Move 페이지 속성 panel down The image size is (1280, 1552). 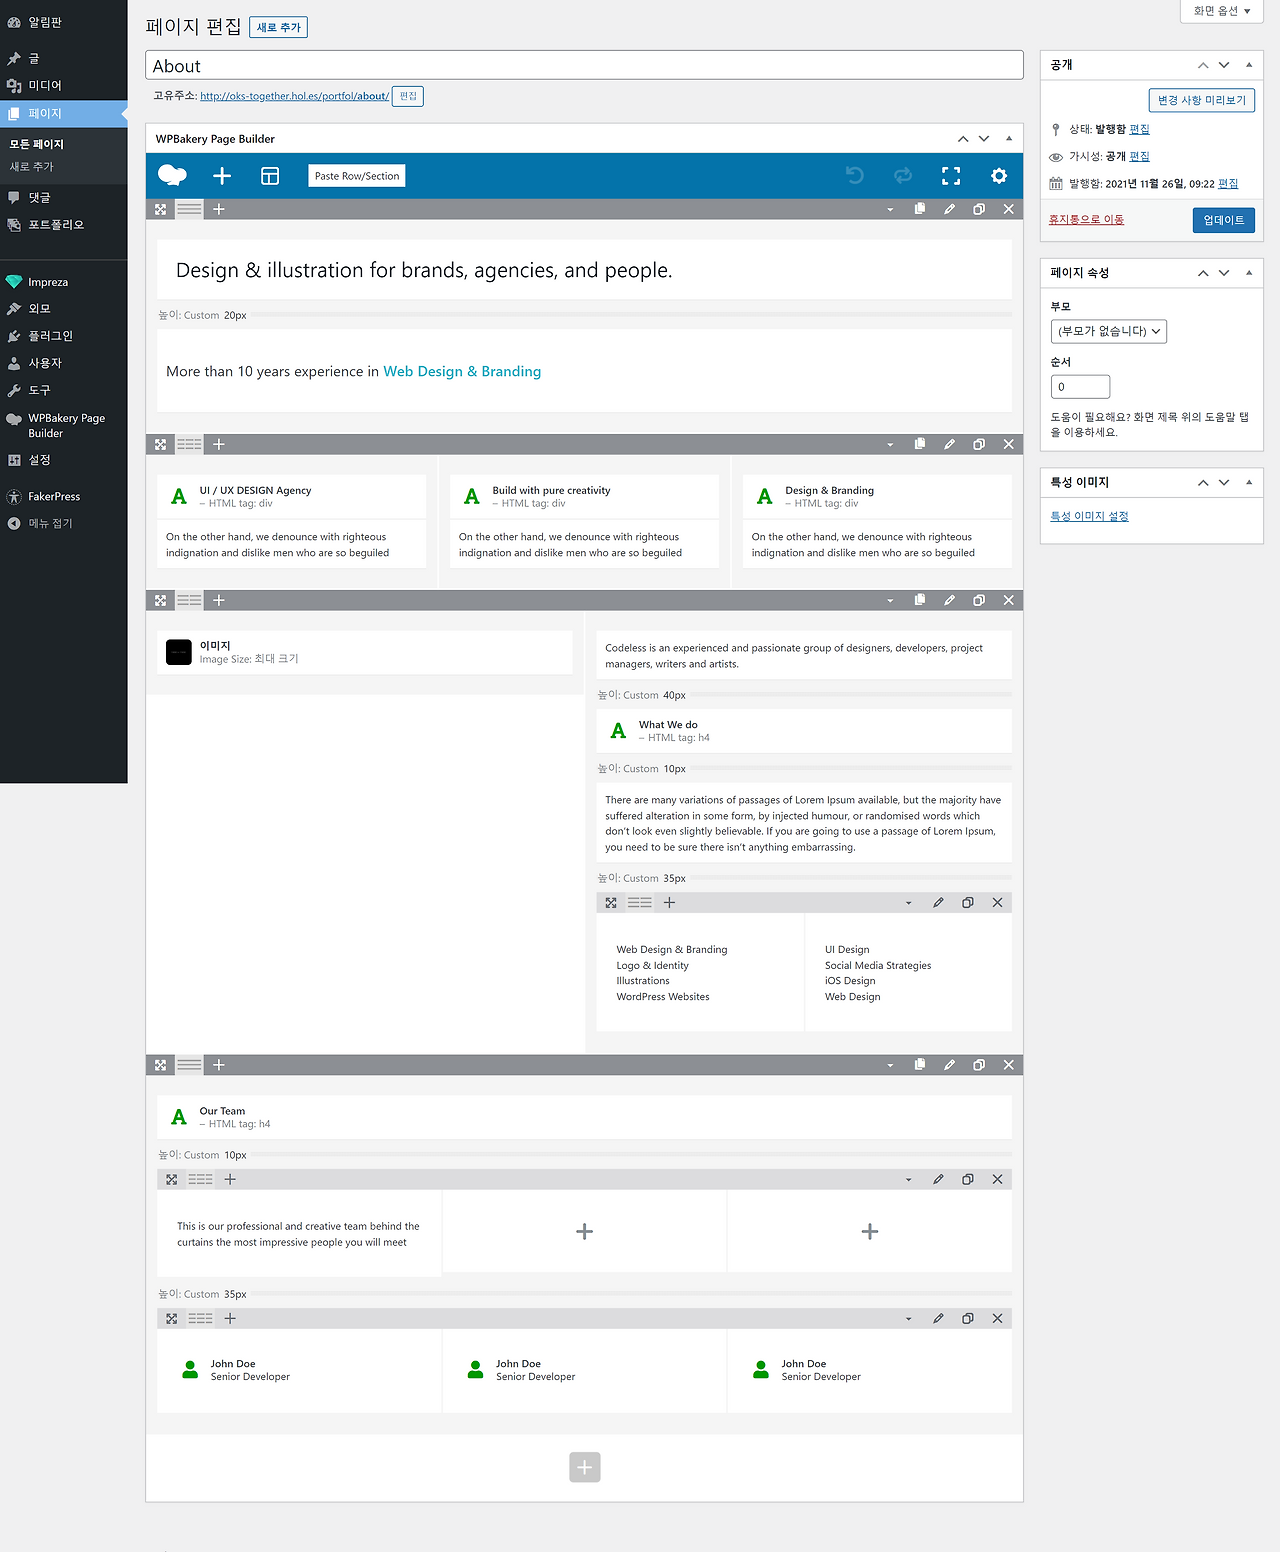tap(1224, 273)
